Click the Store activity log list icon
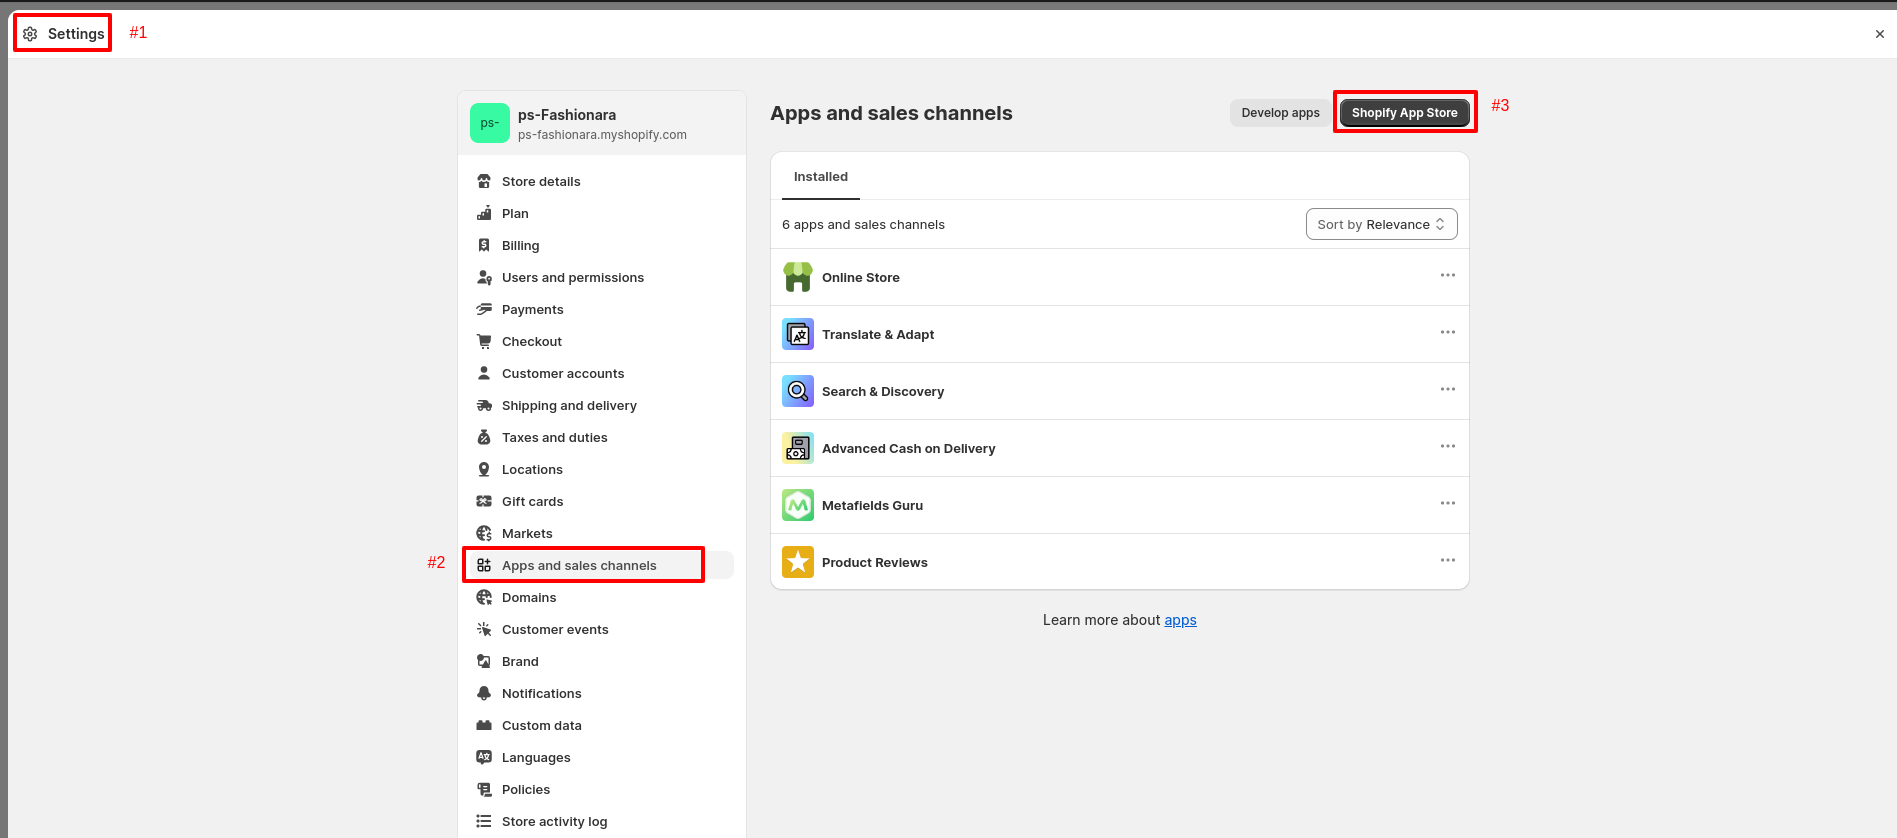The width and height of the screenshot is (1897, 838). (x=484, y=821)
